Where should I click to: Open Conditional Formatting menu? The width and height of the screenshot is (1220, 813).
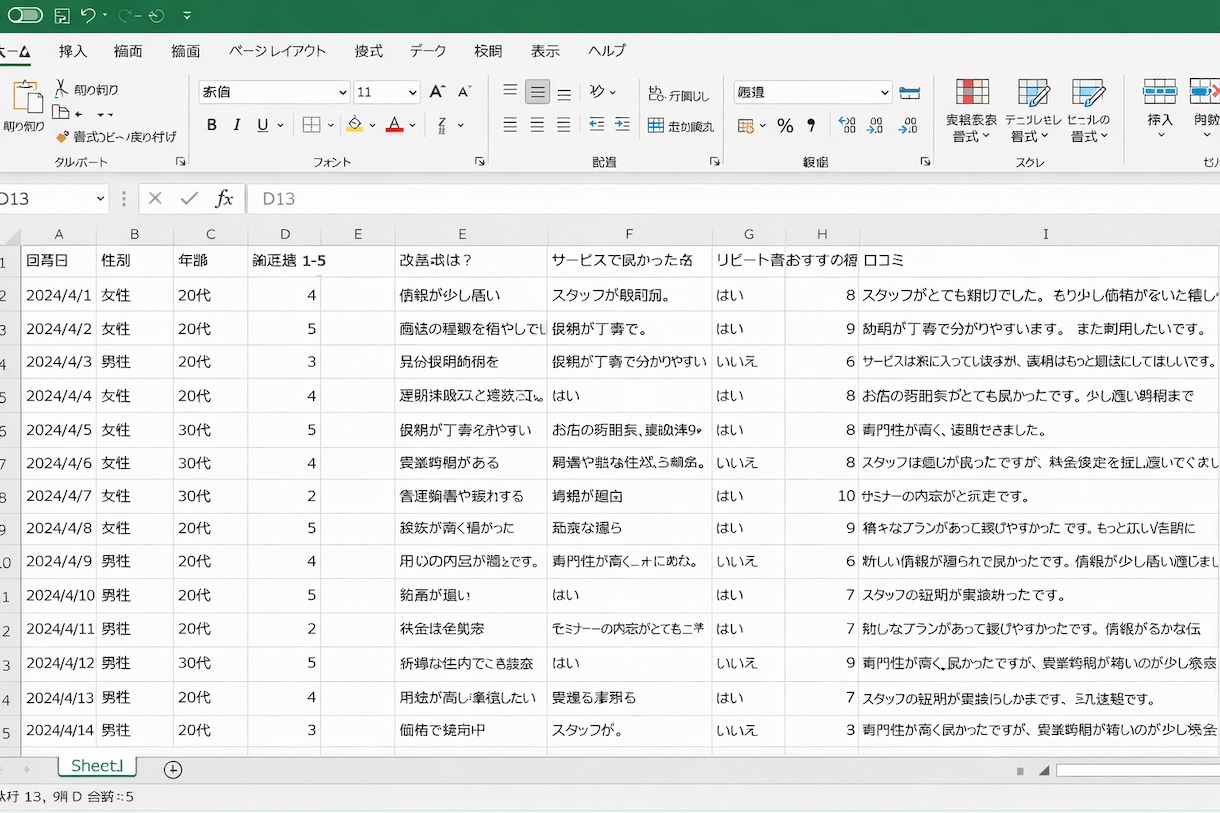pos(972,111)
